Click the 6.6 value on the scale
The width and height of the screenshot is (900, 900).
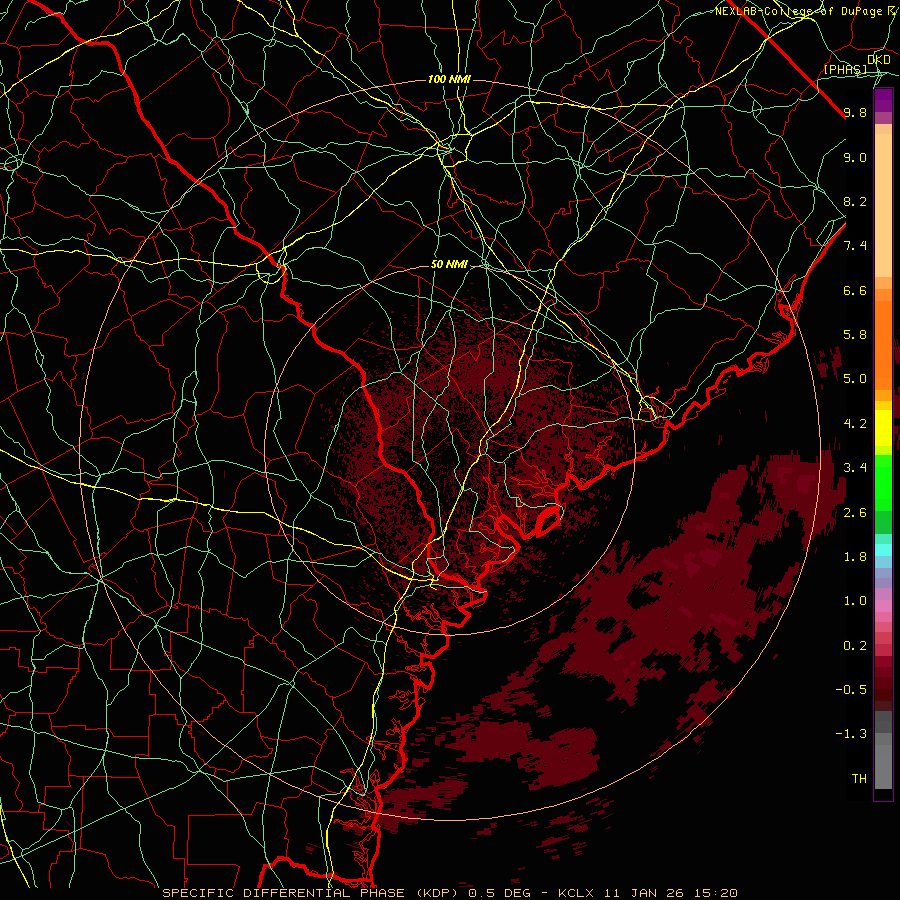point(855,290)
